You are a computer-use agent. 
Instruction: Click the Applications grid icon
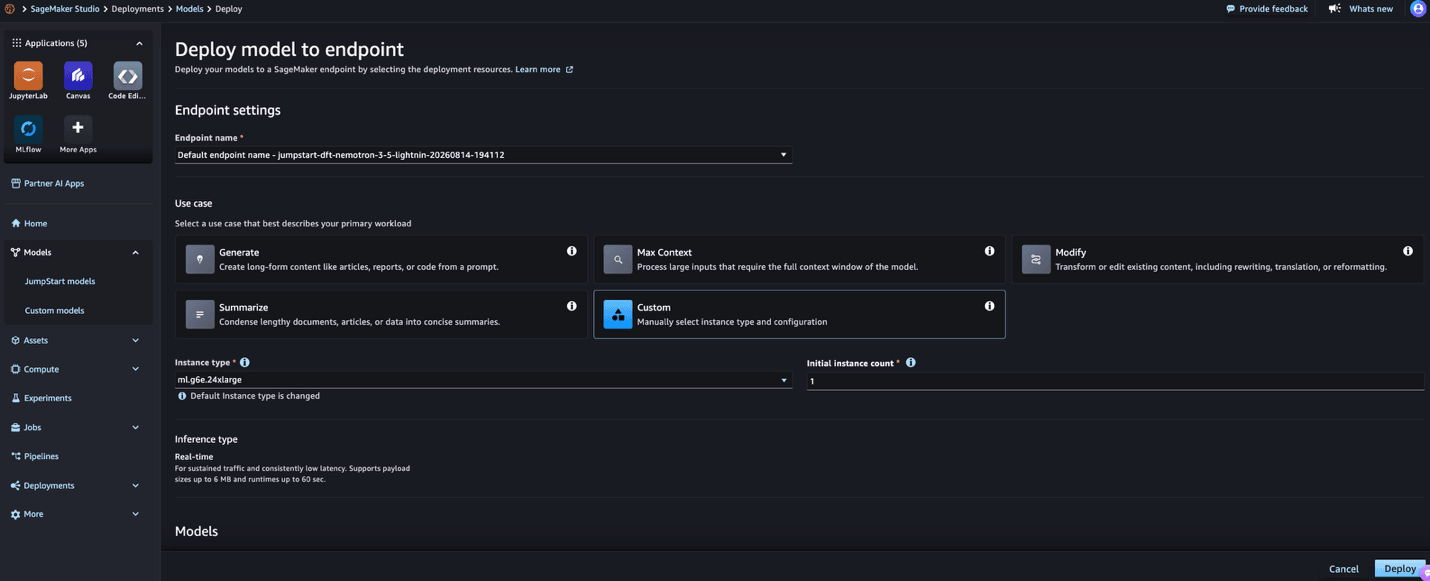click(x=16, y=43)
